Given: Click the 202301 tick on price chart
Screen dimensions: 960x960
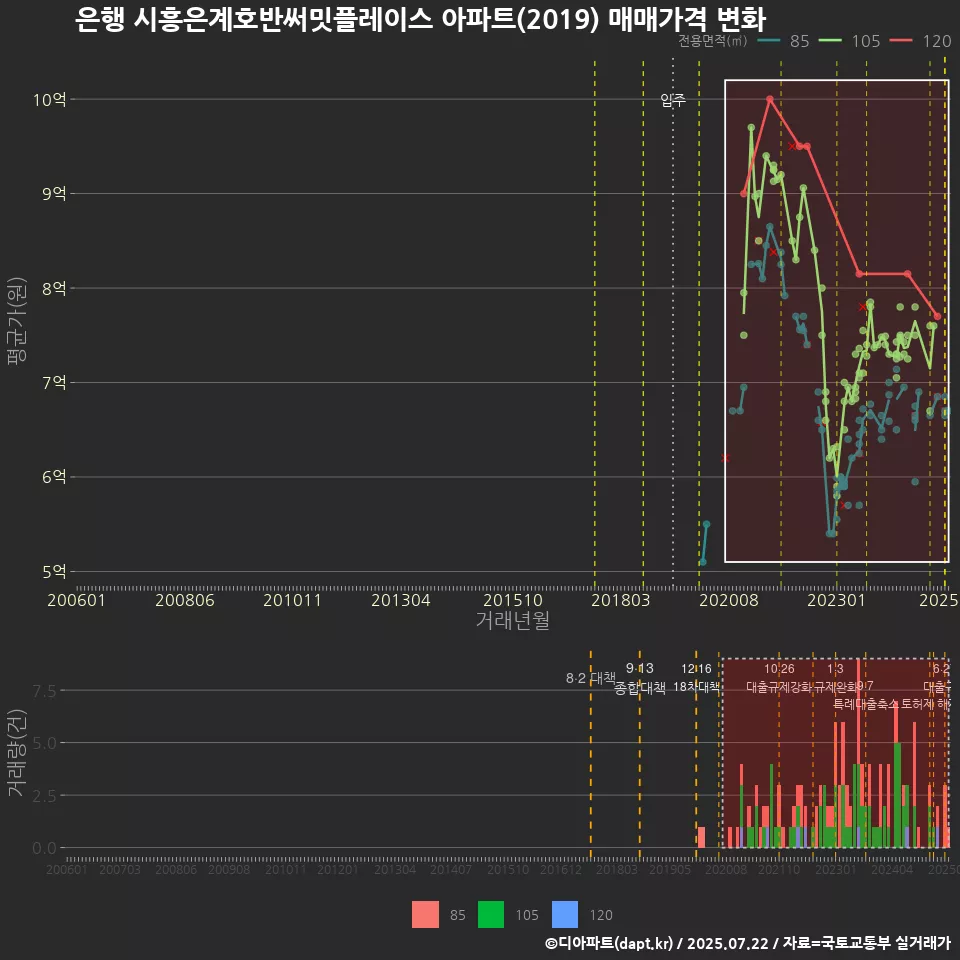Looking at the screenshot, I should pyautogui.click(x=836, y=600).
